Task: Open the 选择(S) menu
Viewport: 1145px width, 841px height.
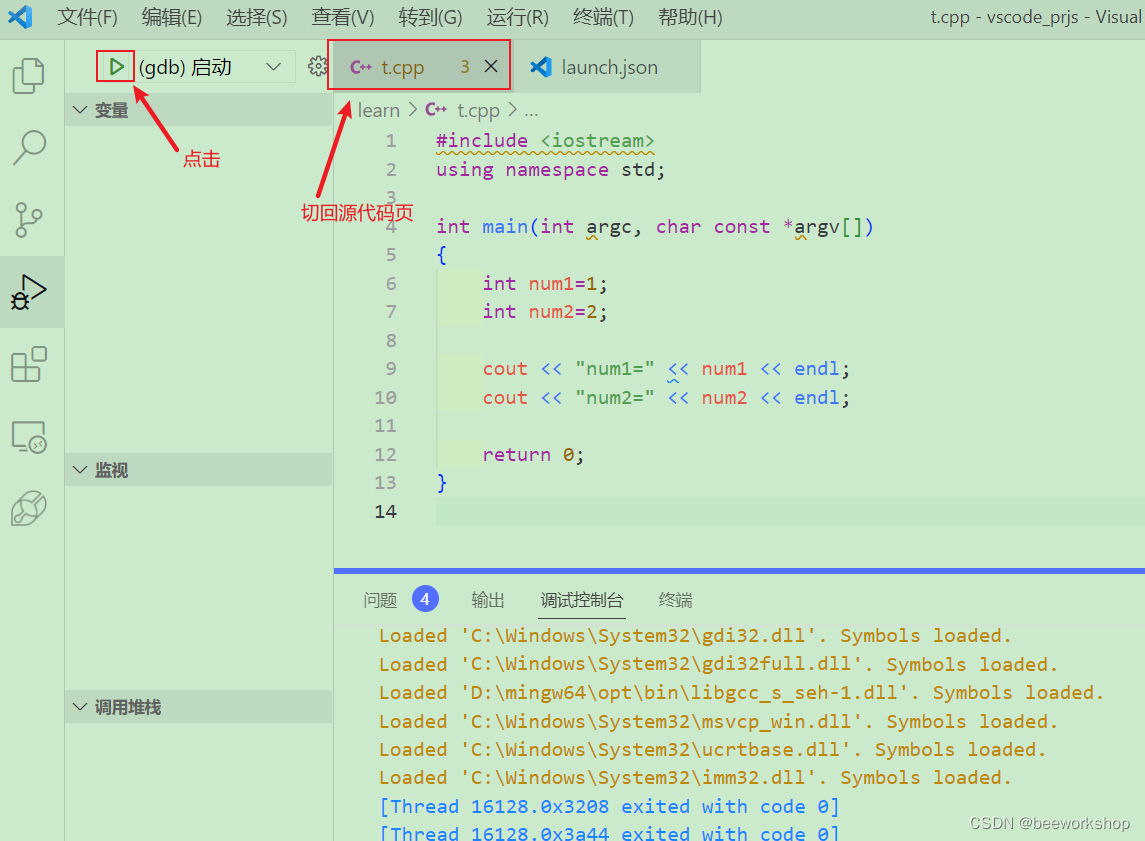Action: click(x=256, y=17)
